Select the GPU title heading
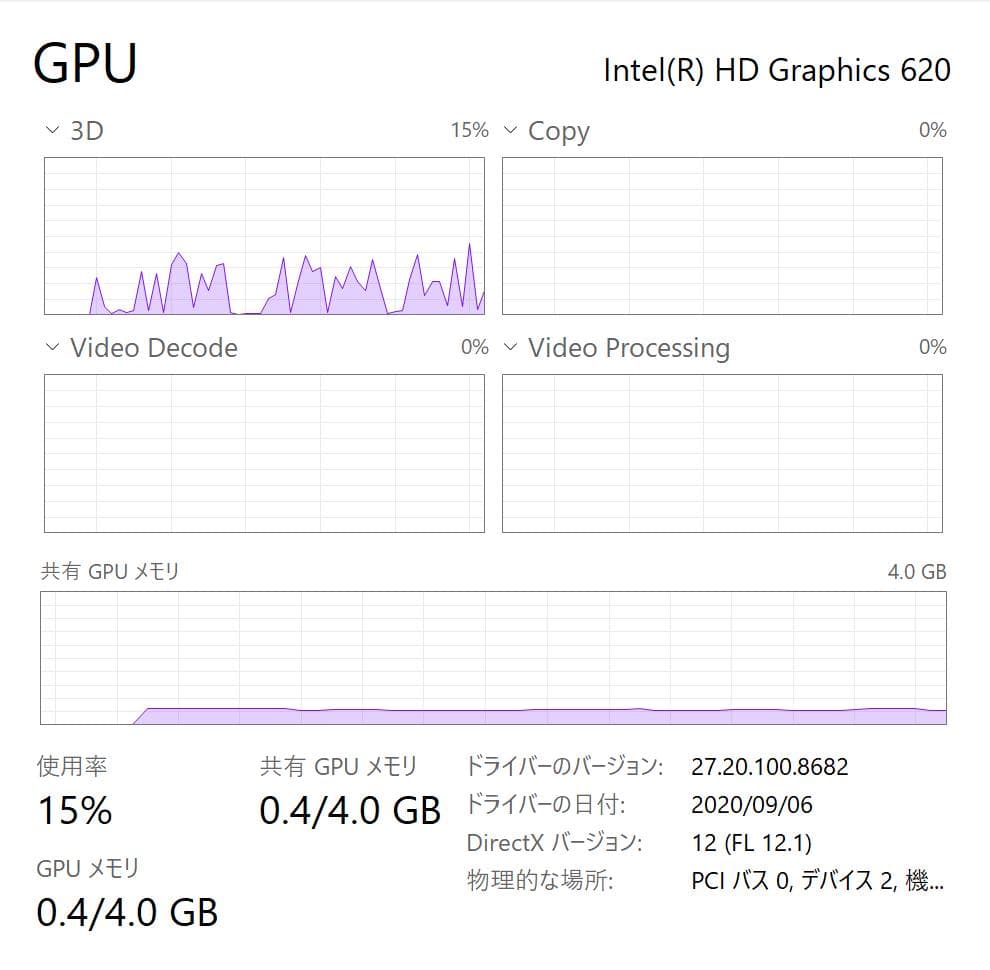The height and width of the screenshot is (970, 990). (x=85, y=62)
